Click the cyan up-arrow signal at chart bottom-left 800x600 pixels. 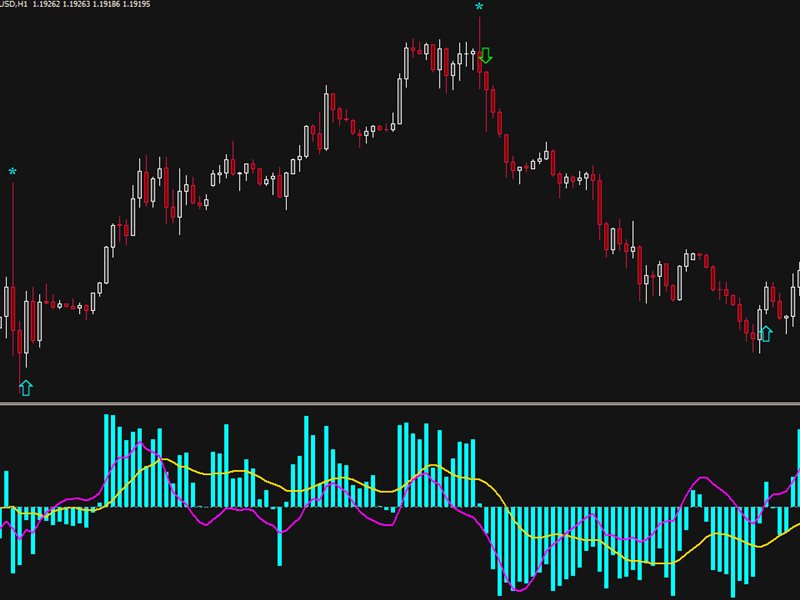(x=26, y=388)
